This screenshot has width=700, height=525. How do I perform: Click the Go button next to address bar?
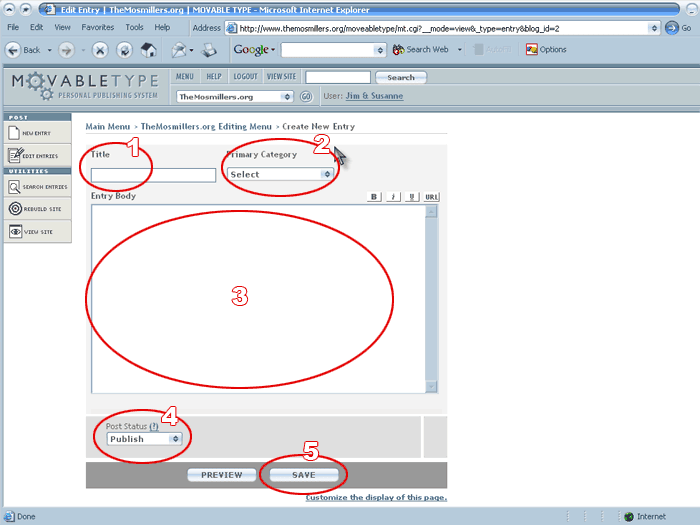point(678,28)
